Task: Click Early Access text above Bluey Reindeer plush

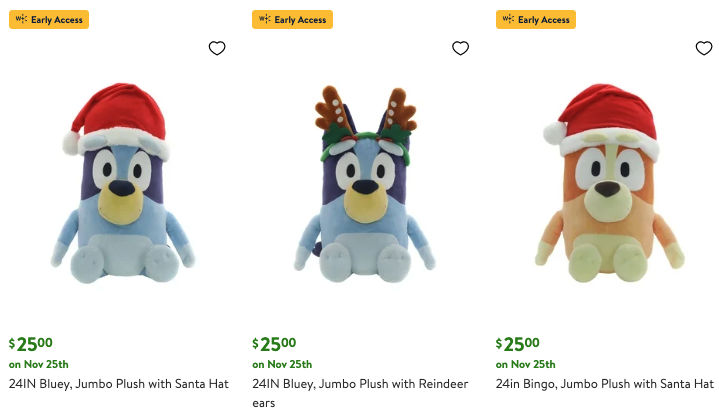Action: click(x=299, y=19)
